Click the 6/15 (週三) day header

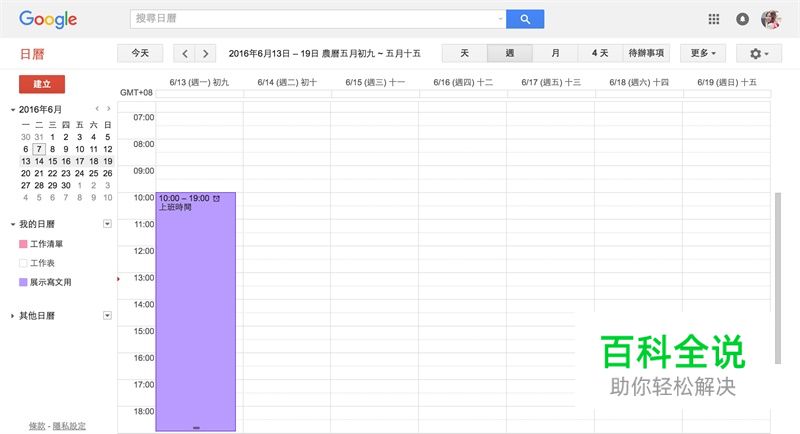[x=375, y=82]
